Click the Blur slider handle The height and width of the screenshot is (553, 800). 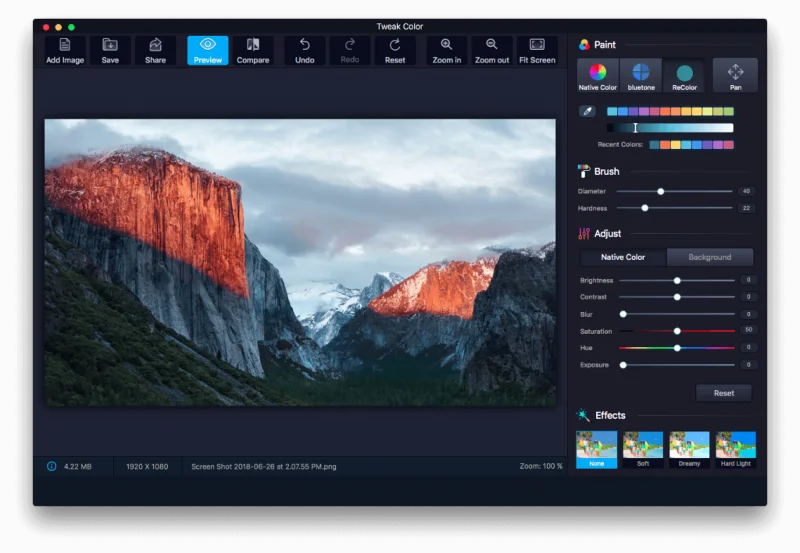623,314
